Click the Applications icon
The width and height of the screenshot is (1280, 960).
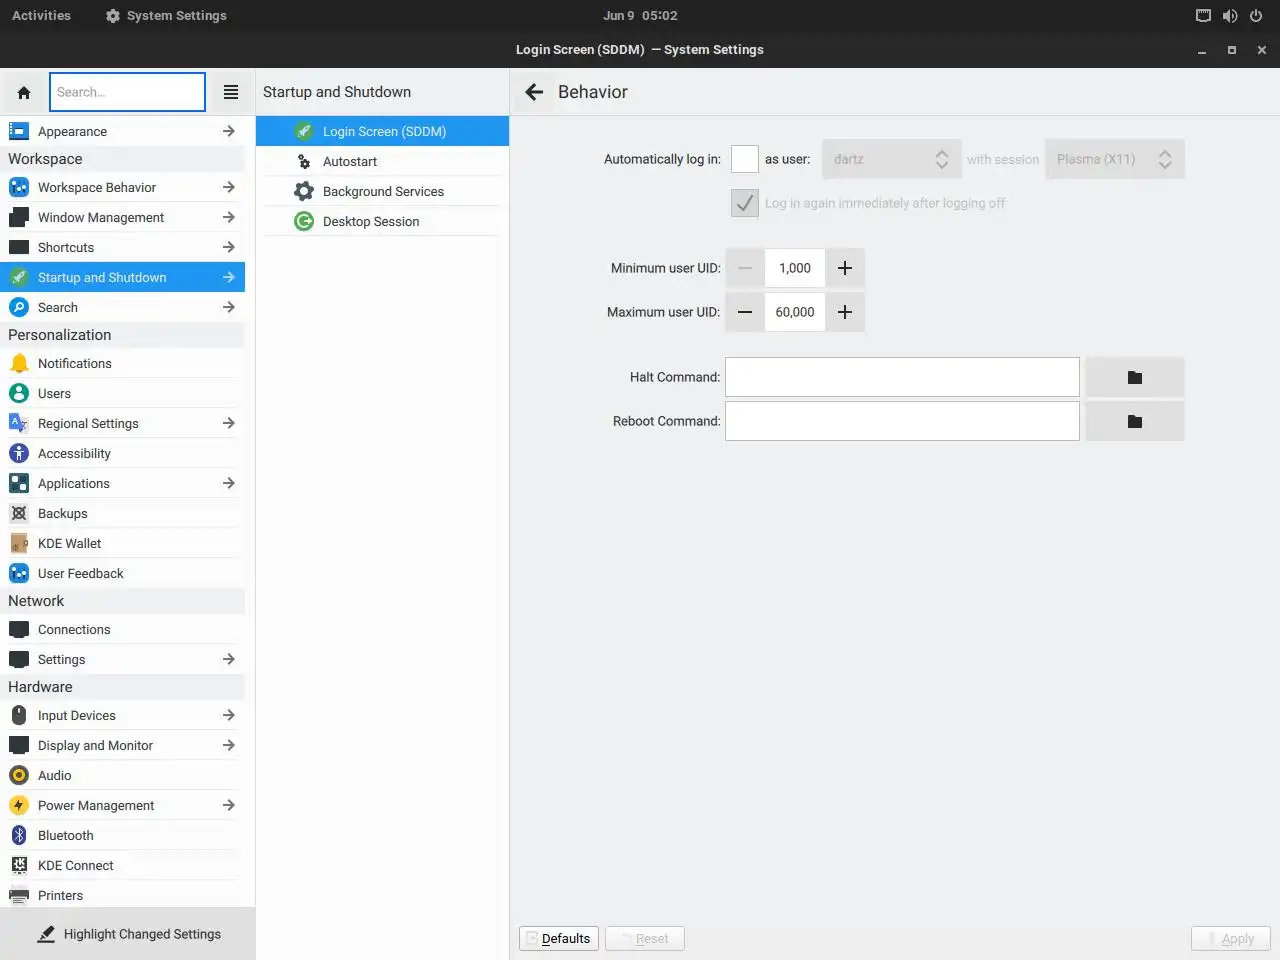point(19,483)
